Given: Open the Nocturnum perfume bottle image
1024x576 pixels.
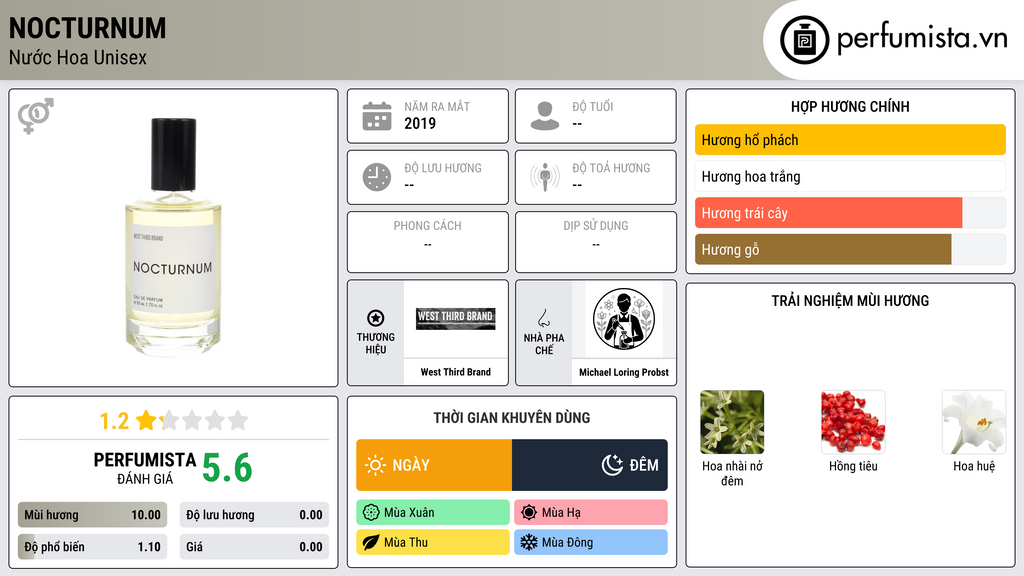Looking at the screenshot, I should click(x=173, y=238).
